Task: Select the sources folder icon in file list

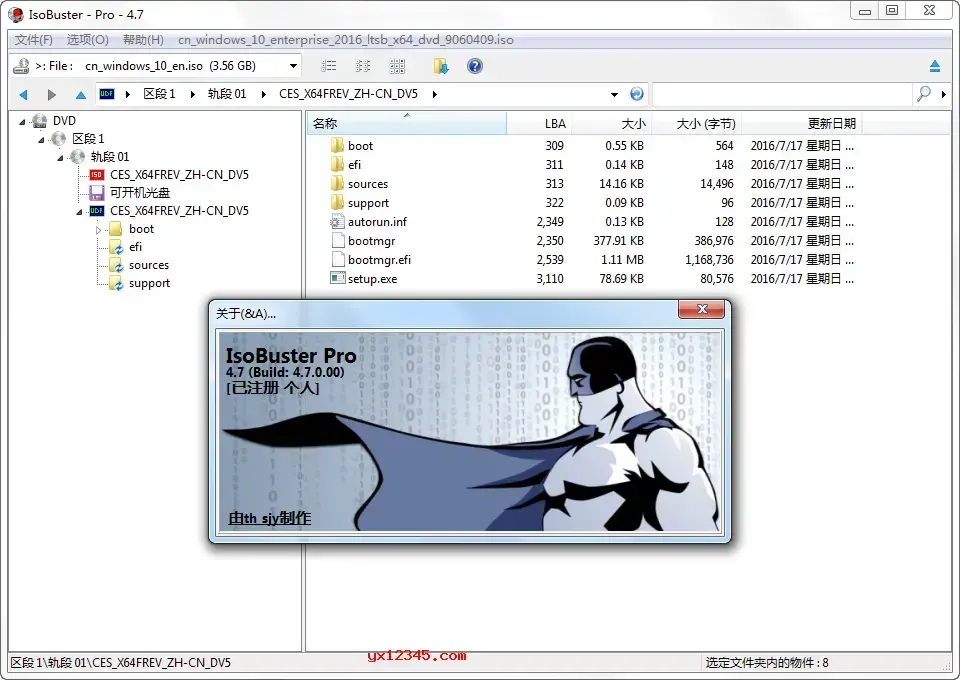Action: tap(337, 183)
